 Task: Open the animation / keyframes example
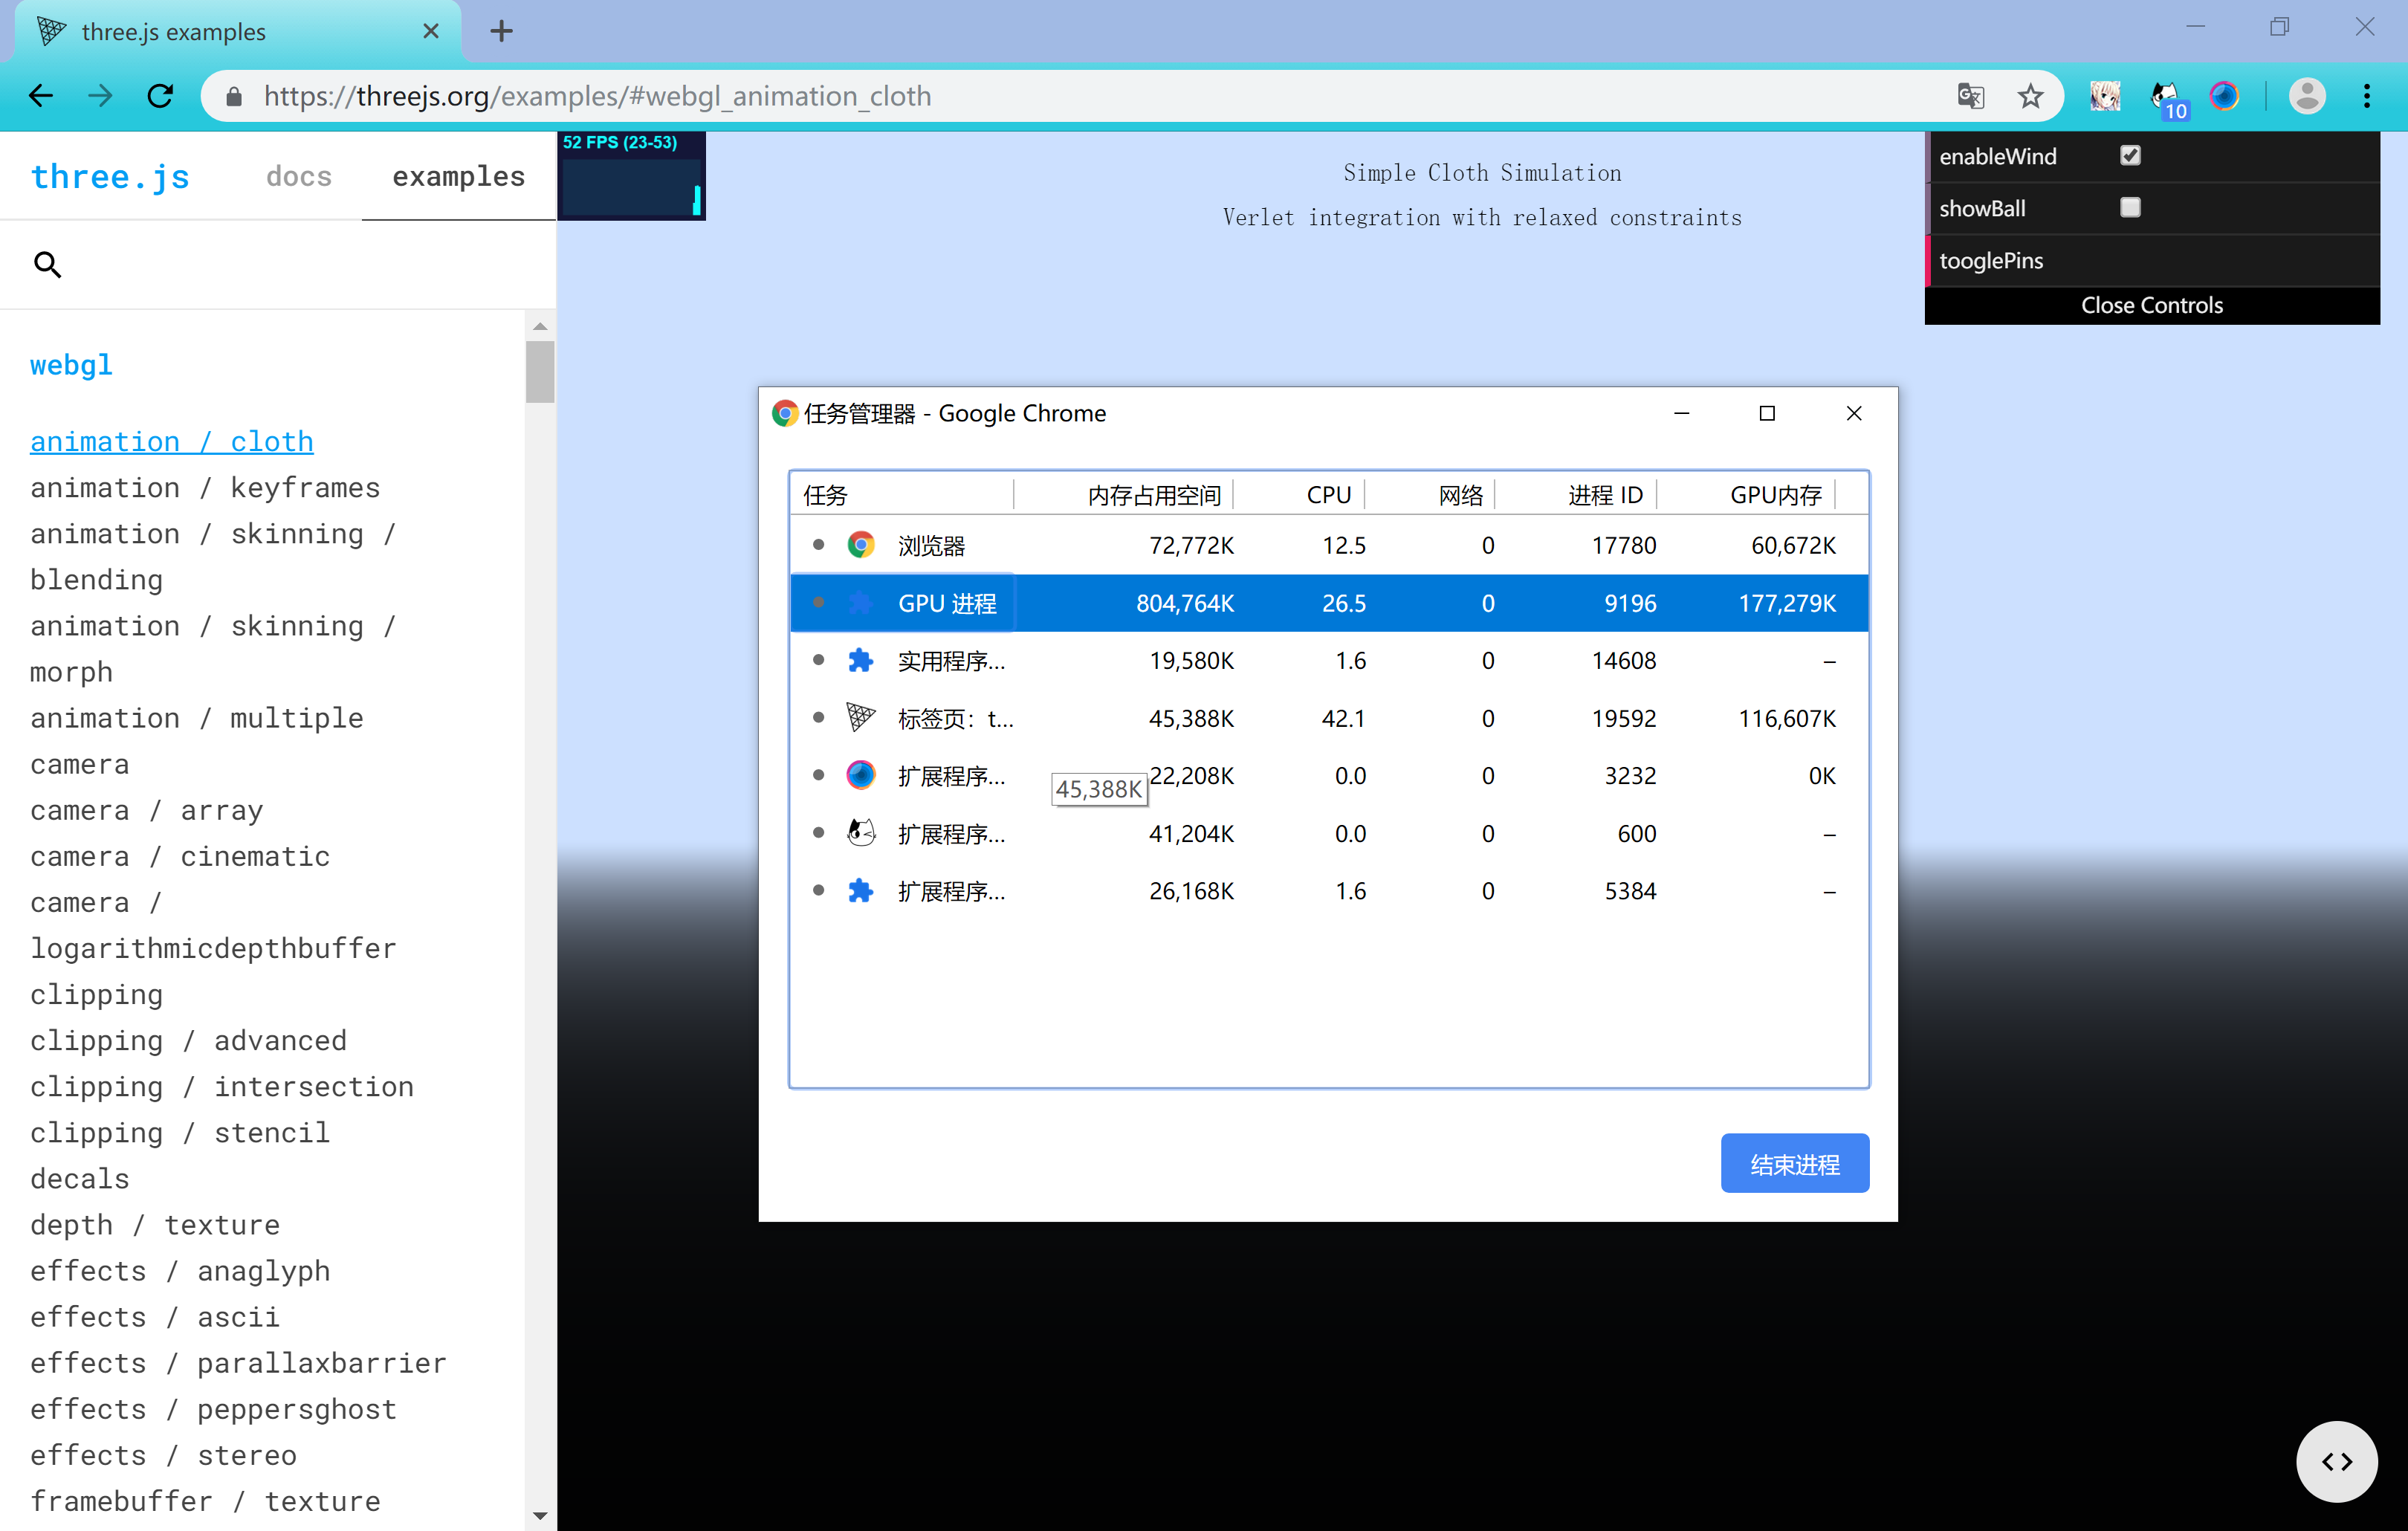(x=205, y=488)
